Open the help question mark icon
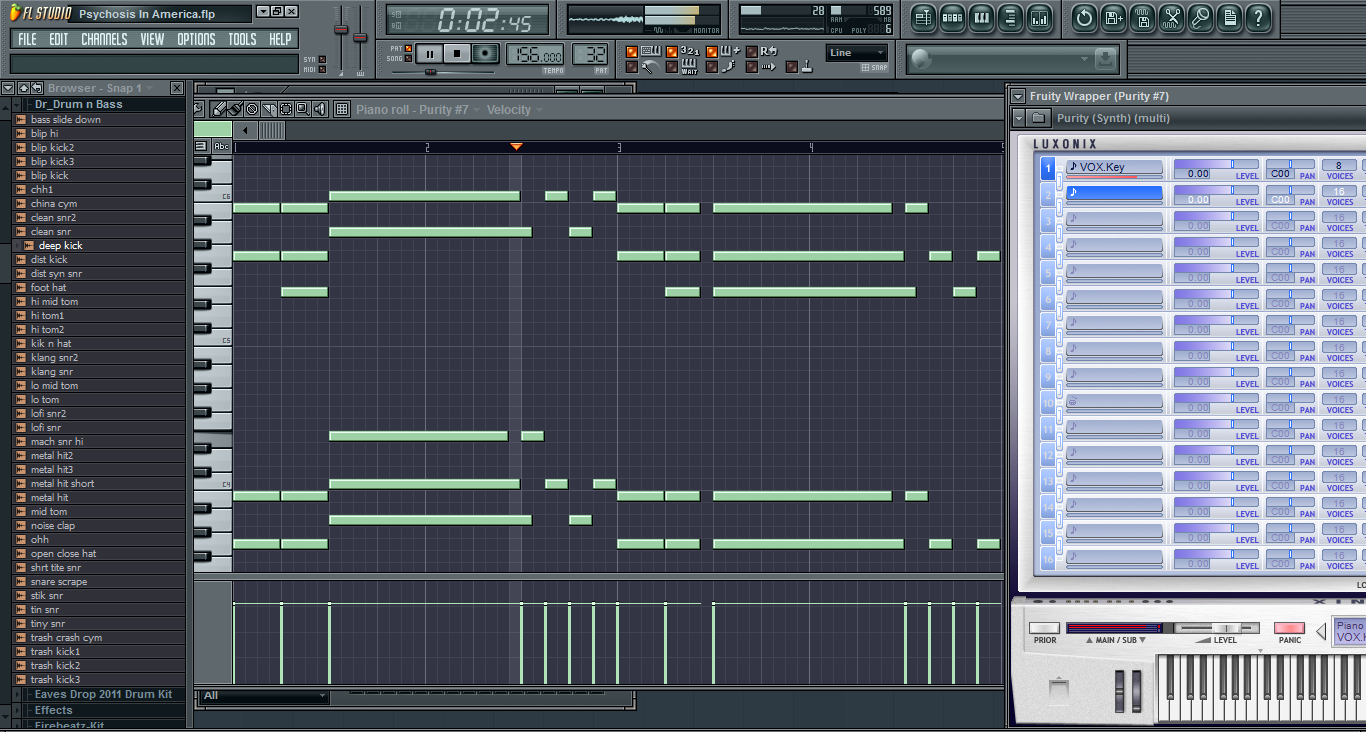Image resolution: width=1366 pixels, height=732 pixels. 1258,17
